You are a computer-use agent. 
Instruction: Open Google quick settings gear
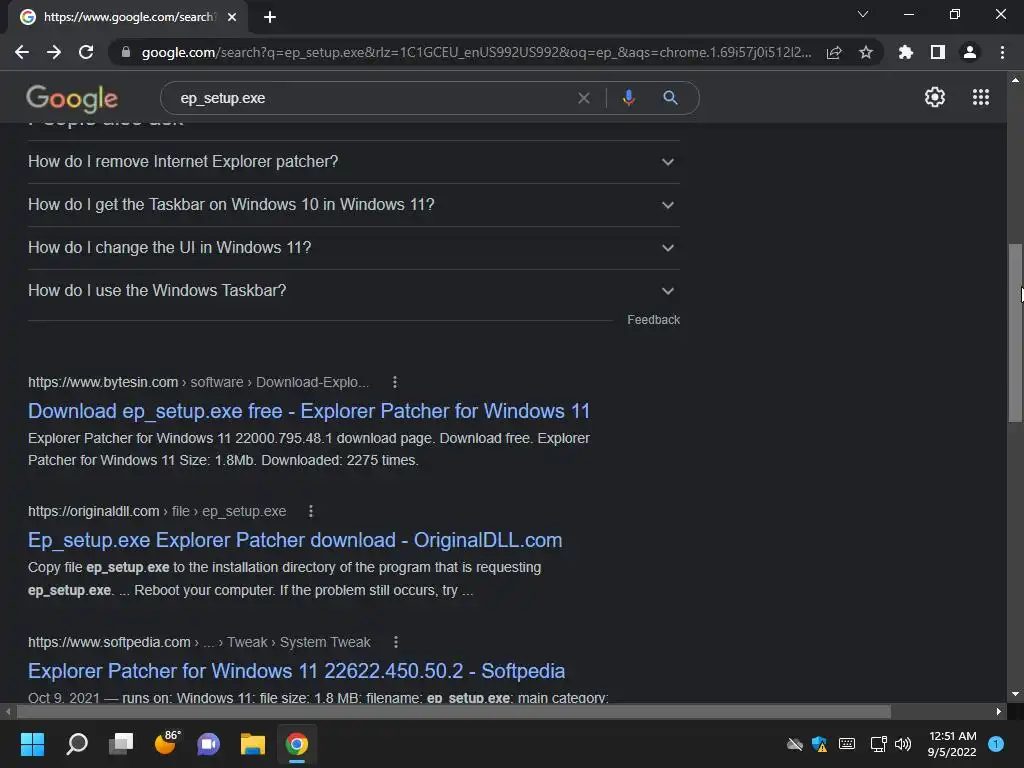[x=935, y=97]
